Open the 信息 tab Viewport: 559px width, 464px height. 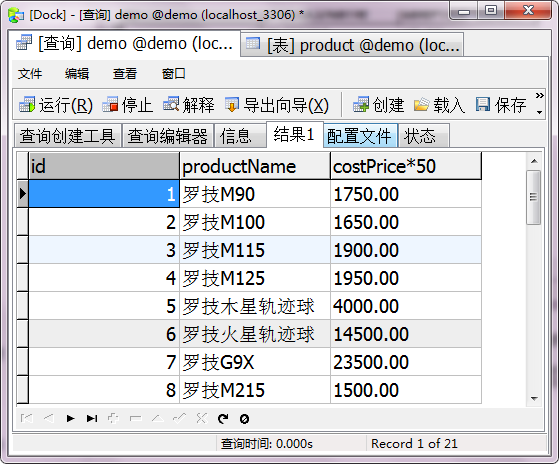pyautogui.click(x=240, y=136)
